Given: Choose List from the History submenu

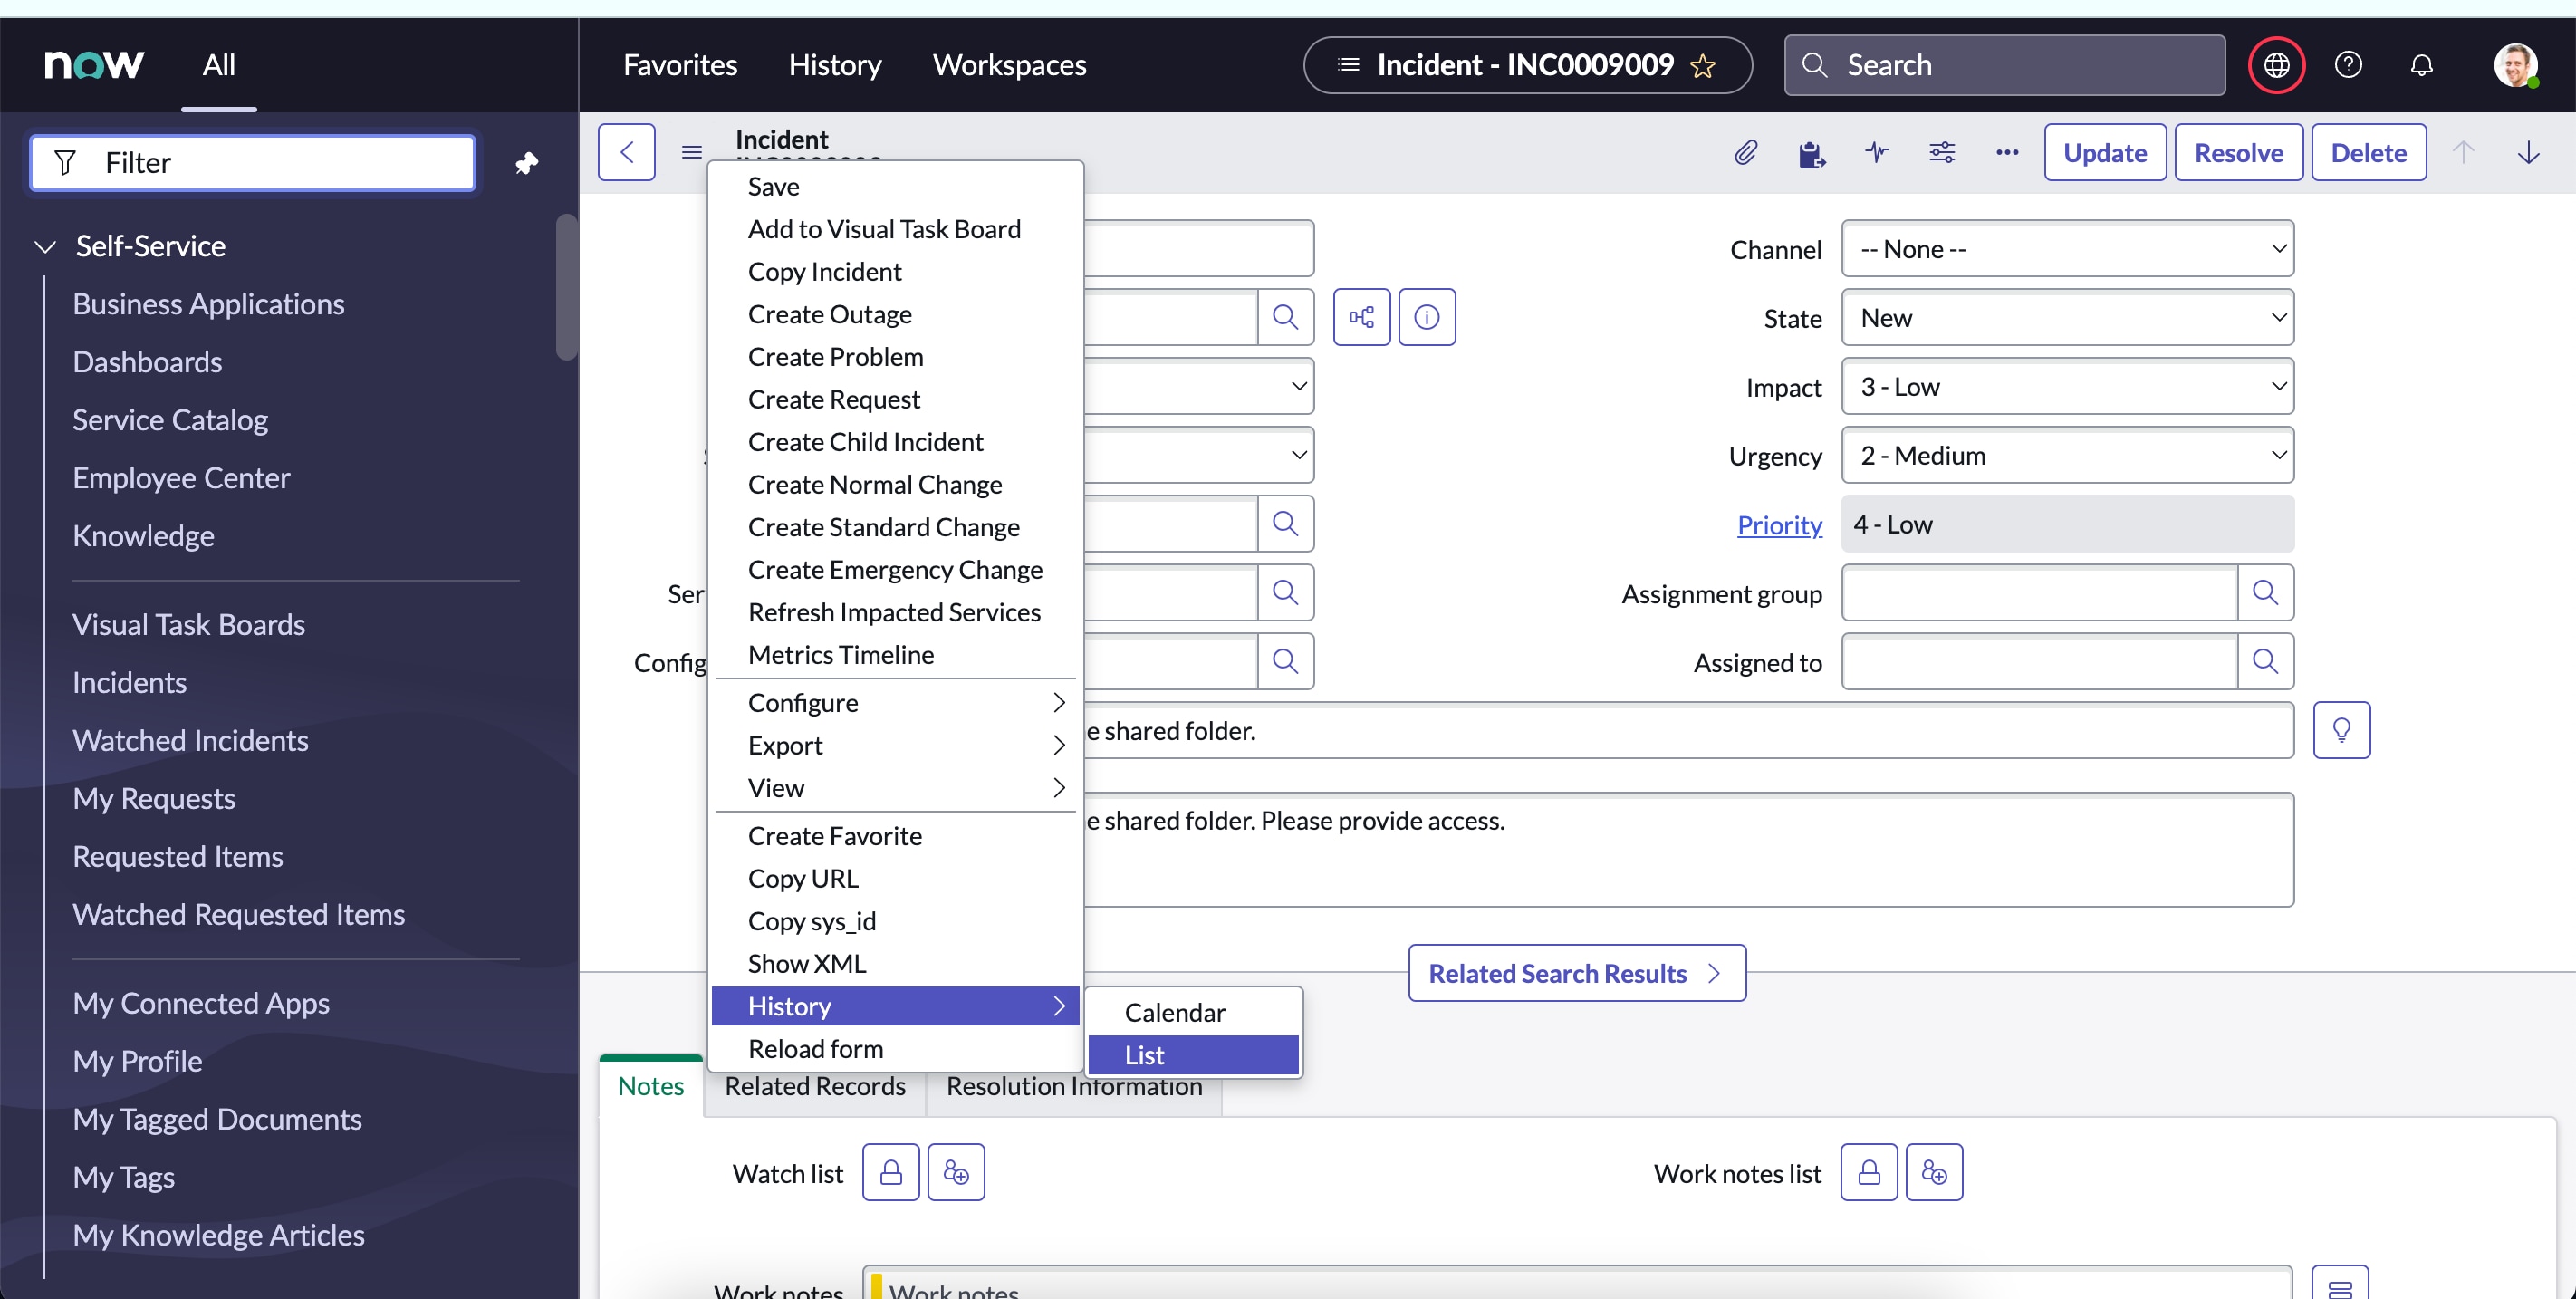Looking at the screenshot, I should pos(1193,1054).
